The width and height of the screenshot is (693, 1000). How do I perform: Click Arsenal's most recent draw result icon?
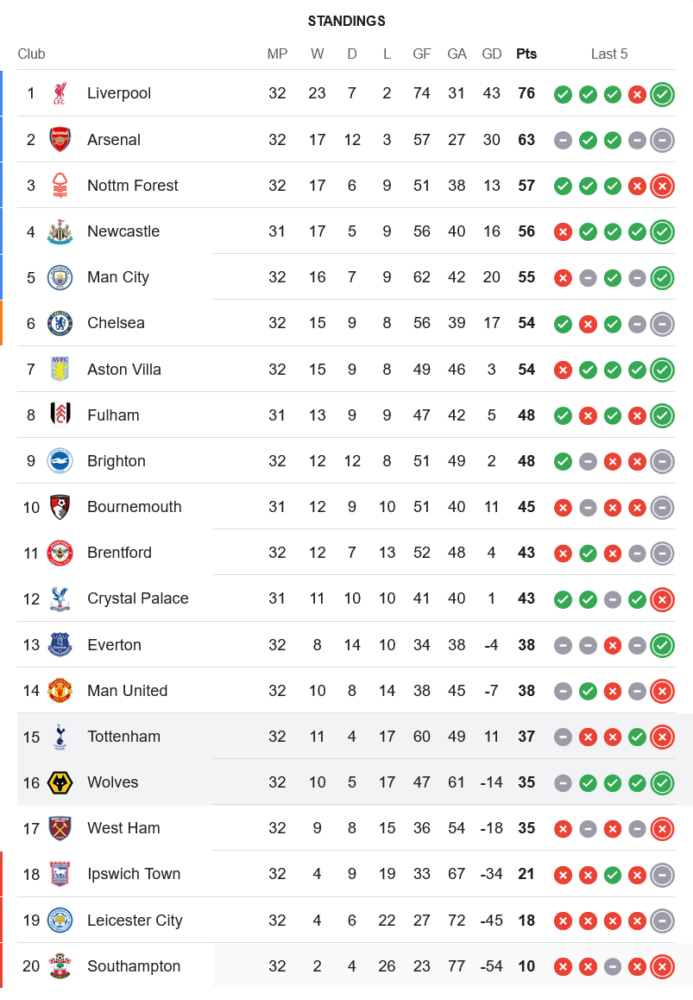point(661,141)
